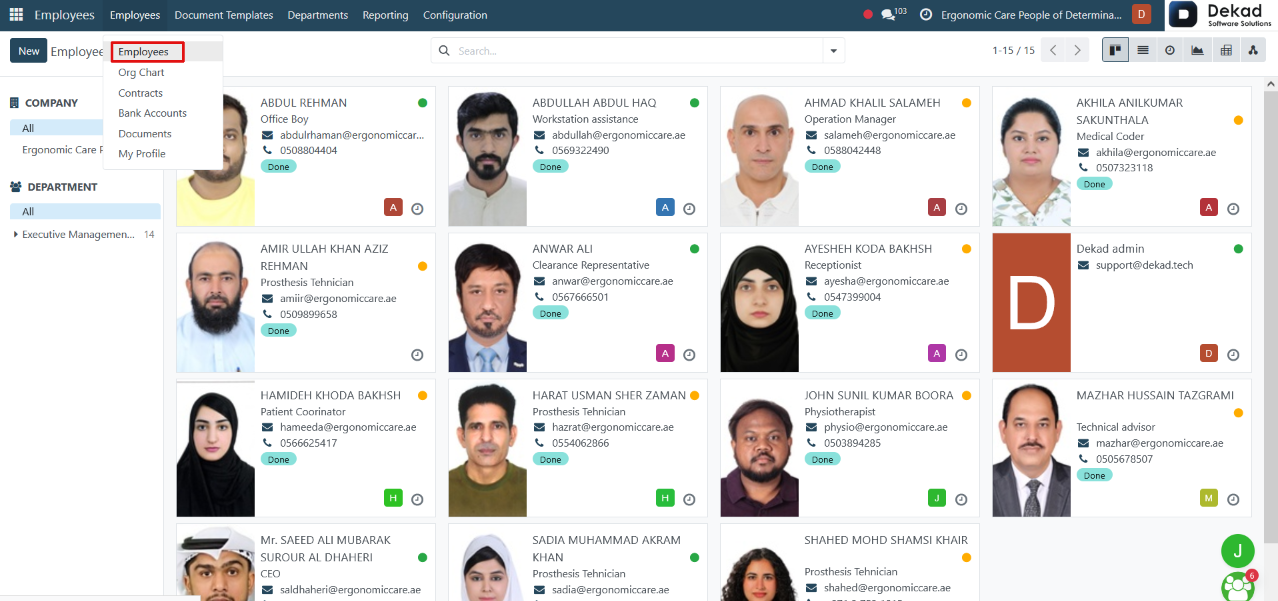Switch to Hierarchy org view
Viewport: 1278px width, 601px height.
coord(1252,50)
